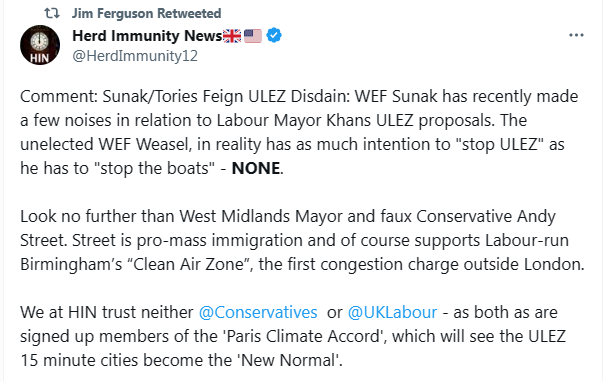Screen dimensions: 603x381
Task: Click the 'WEF Weasel' phrase
Action: point(144,145)
